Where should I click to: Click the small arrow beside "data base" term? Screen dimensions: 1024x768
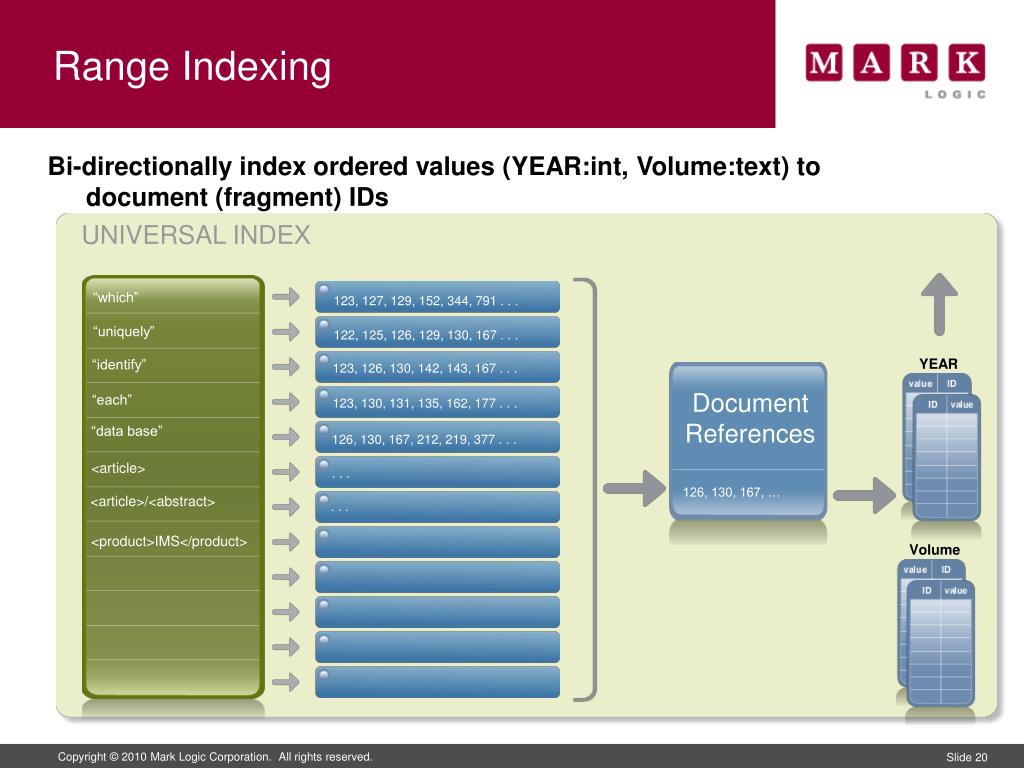(x=285, y=437)
